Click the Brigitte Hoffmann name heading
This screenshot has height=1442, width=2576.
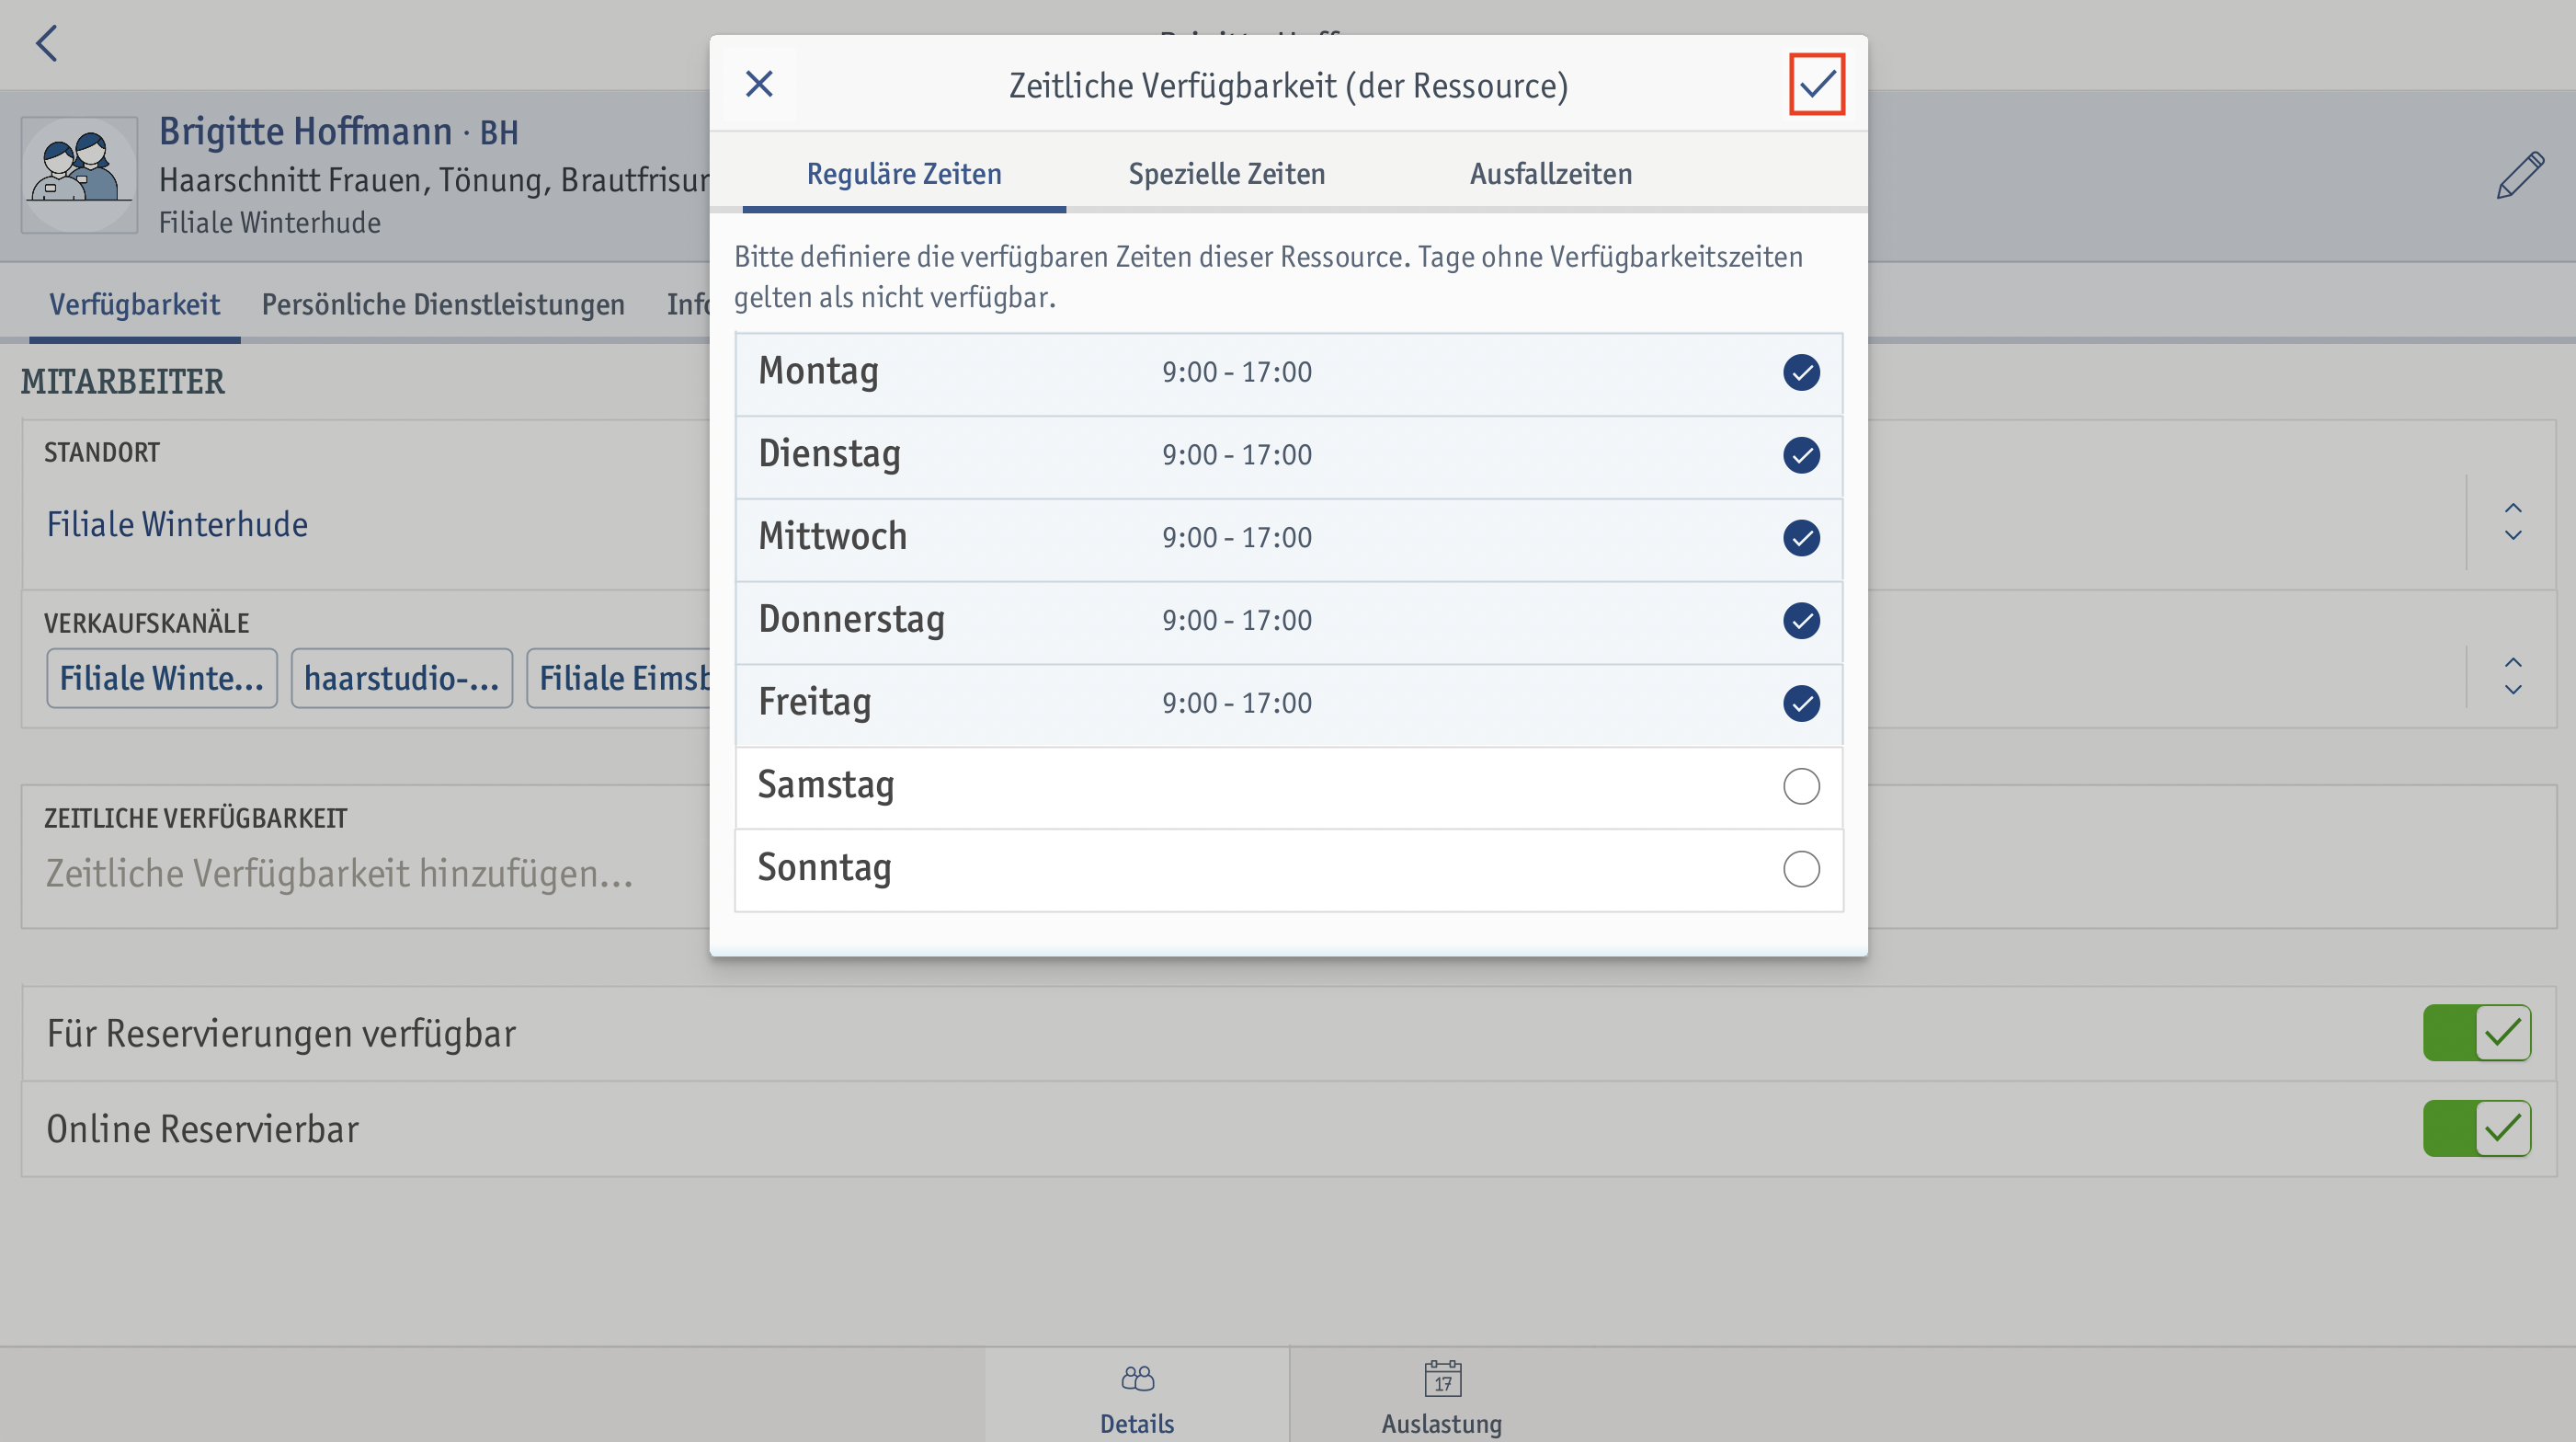point(306,132)
